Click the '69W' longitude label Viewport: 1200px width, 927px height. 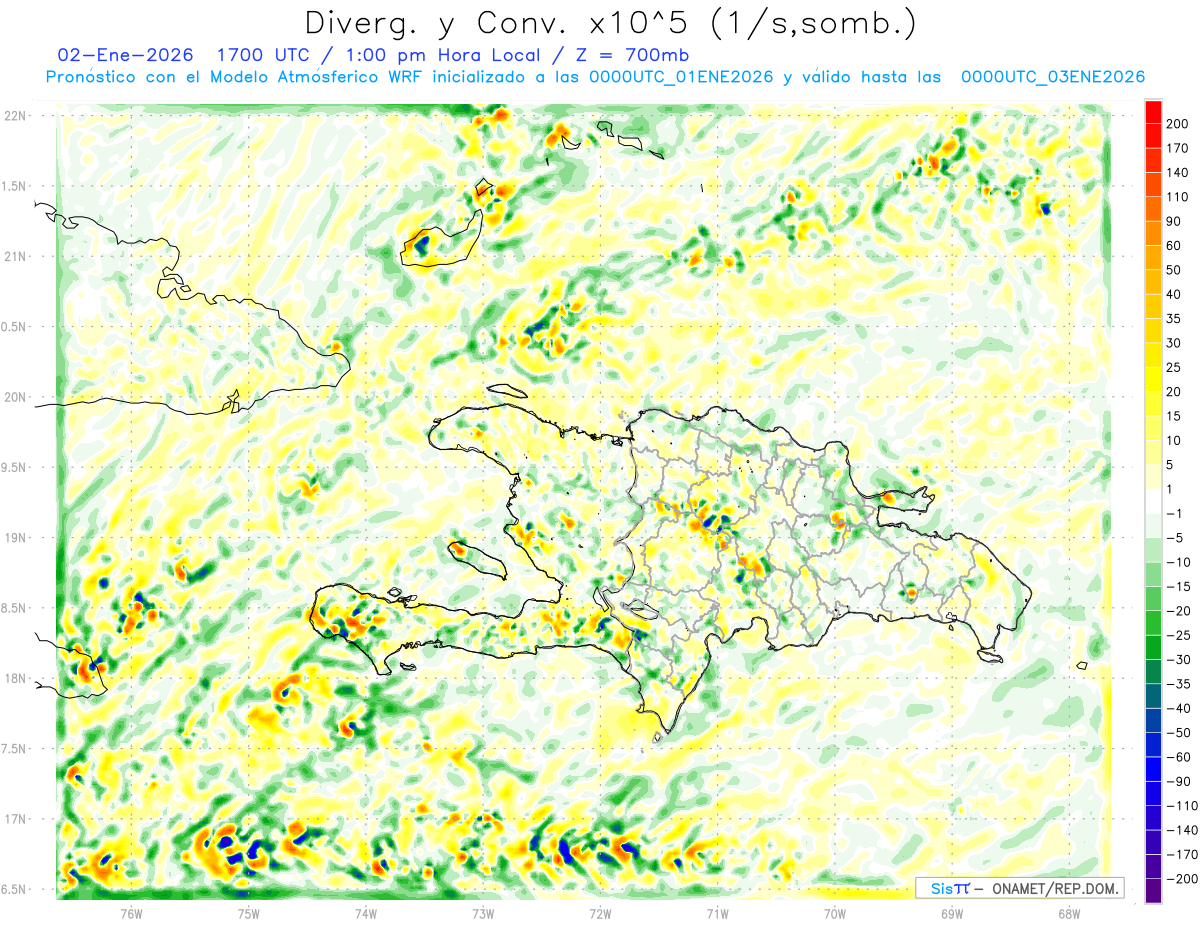pyautogui.click(x=952, y=913)
